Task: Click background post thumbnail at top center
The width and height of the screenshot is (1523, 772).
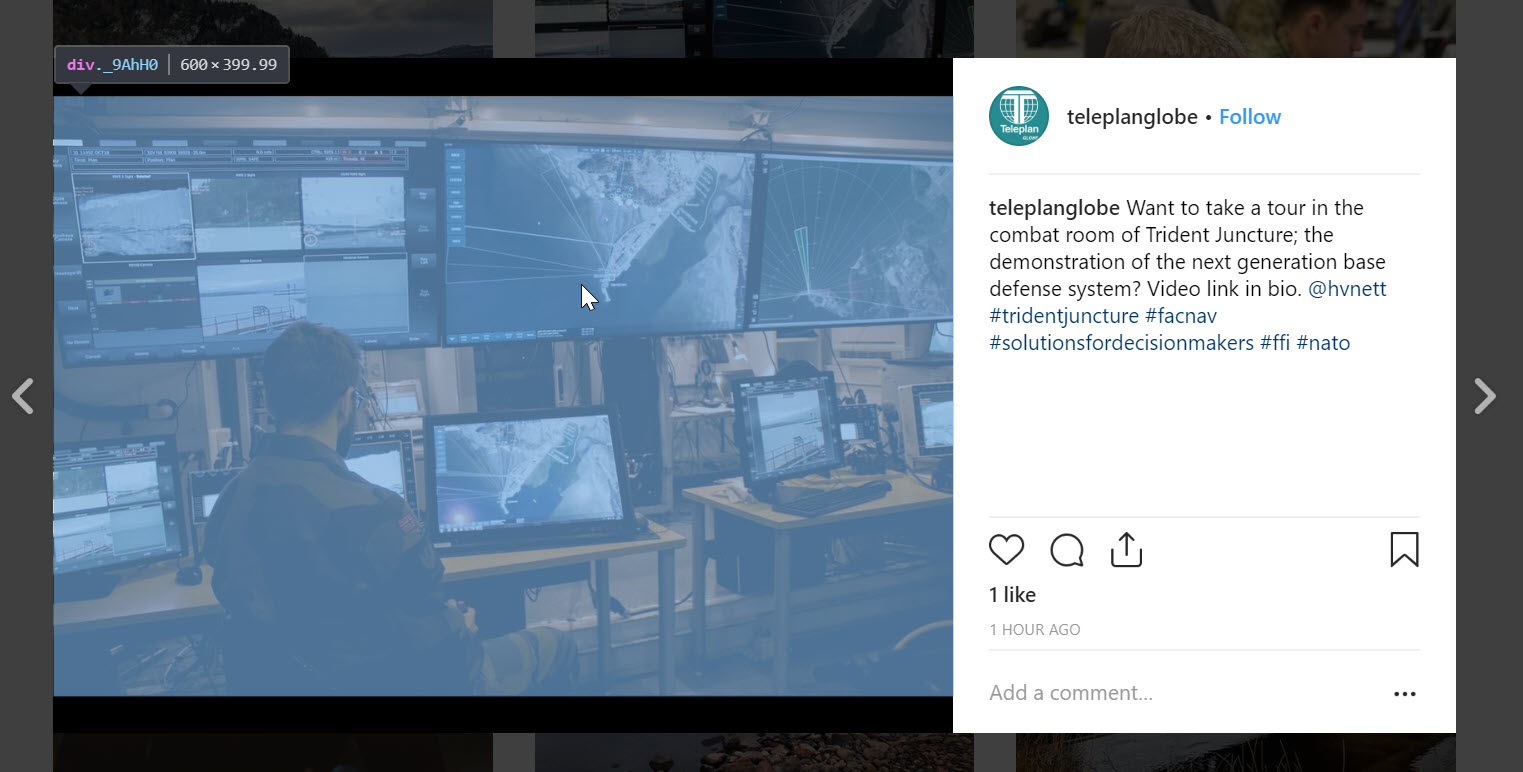Action: tap(754, 28)
